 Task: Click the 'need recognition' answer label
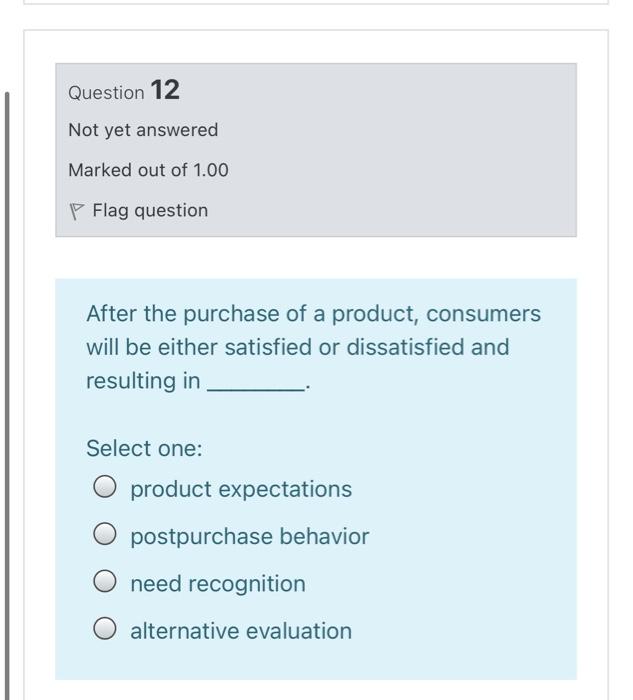coord(218,583)
